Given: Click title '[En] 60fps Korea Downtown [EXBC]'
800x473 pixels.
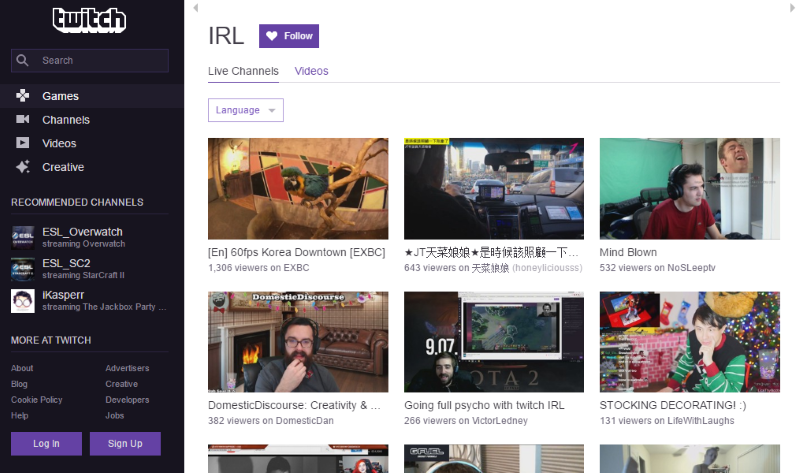Looking at the screenshot, I should click(x=296, y=252).
